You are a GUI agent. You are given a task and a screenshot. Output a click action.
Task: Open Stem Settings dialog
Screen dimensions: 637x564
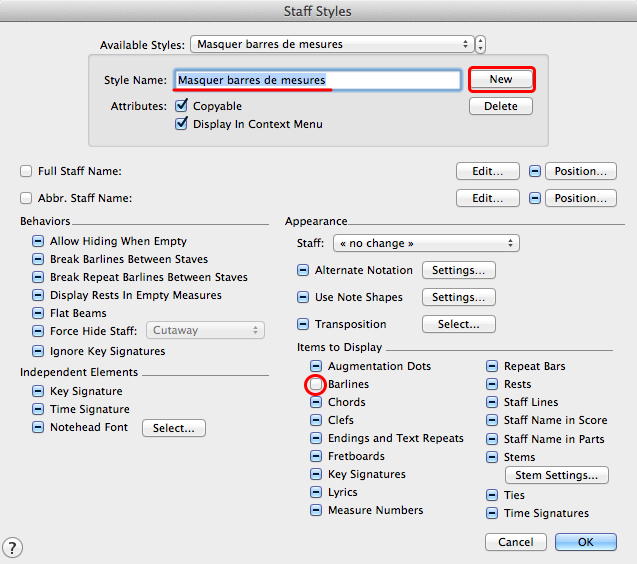(x=556, y=475)
